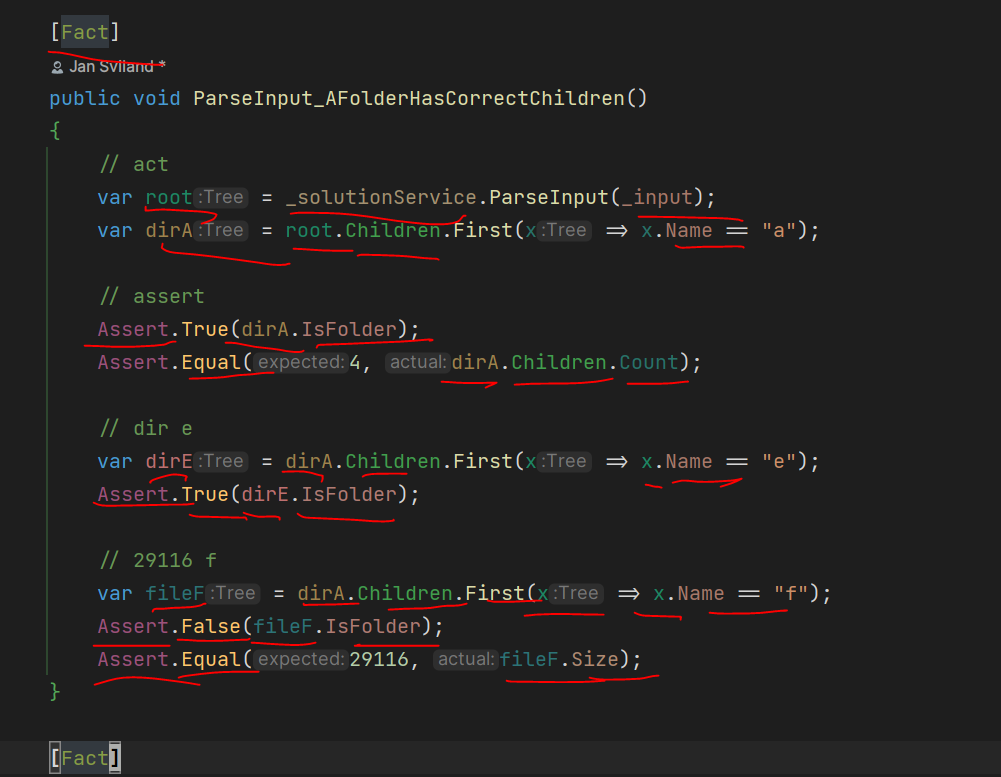Click the author avatar icon beside Jan Sviland
Image resolution: width=1001 pixels, height=777 pixels.
tap(57, 66)
